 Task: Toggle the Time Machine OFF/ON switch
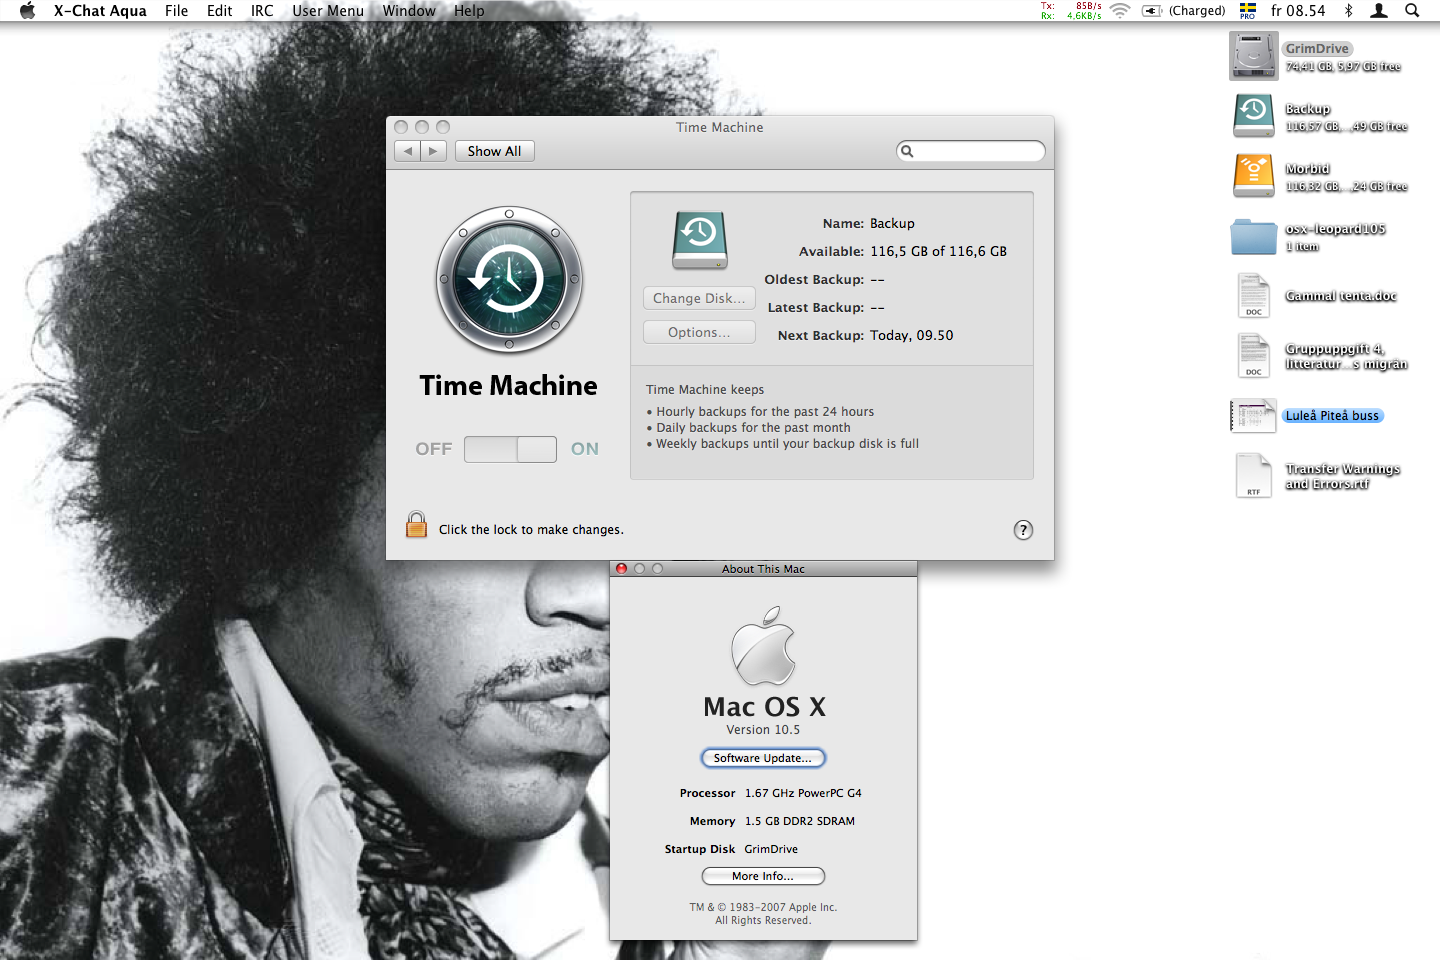click(x=510, y=449)
